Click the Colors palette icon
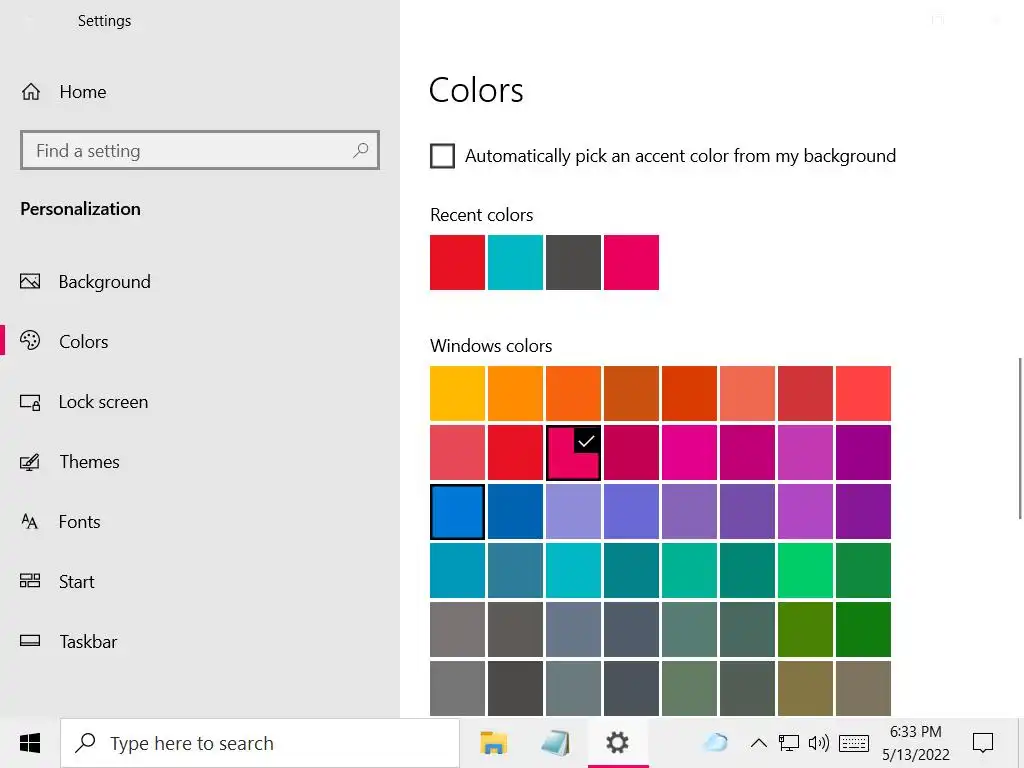Image resolution: width=1024 pixels, height=768 pixels. pyautogui.click(x=30, y=341)
